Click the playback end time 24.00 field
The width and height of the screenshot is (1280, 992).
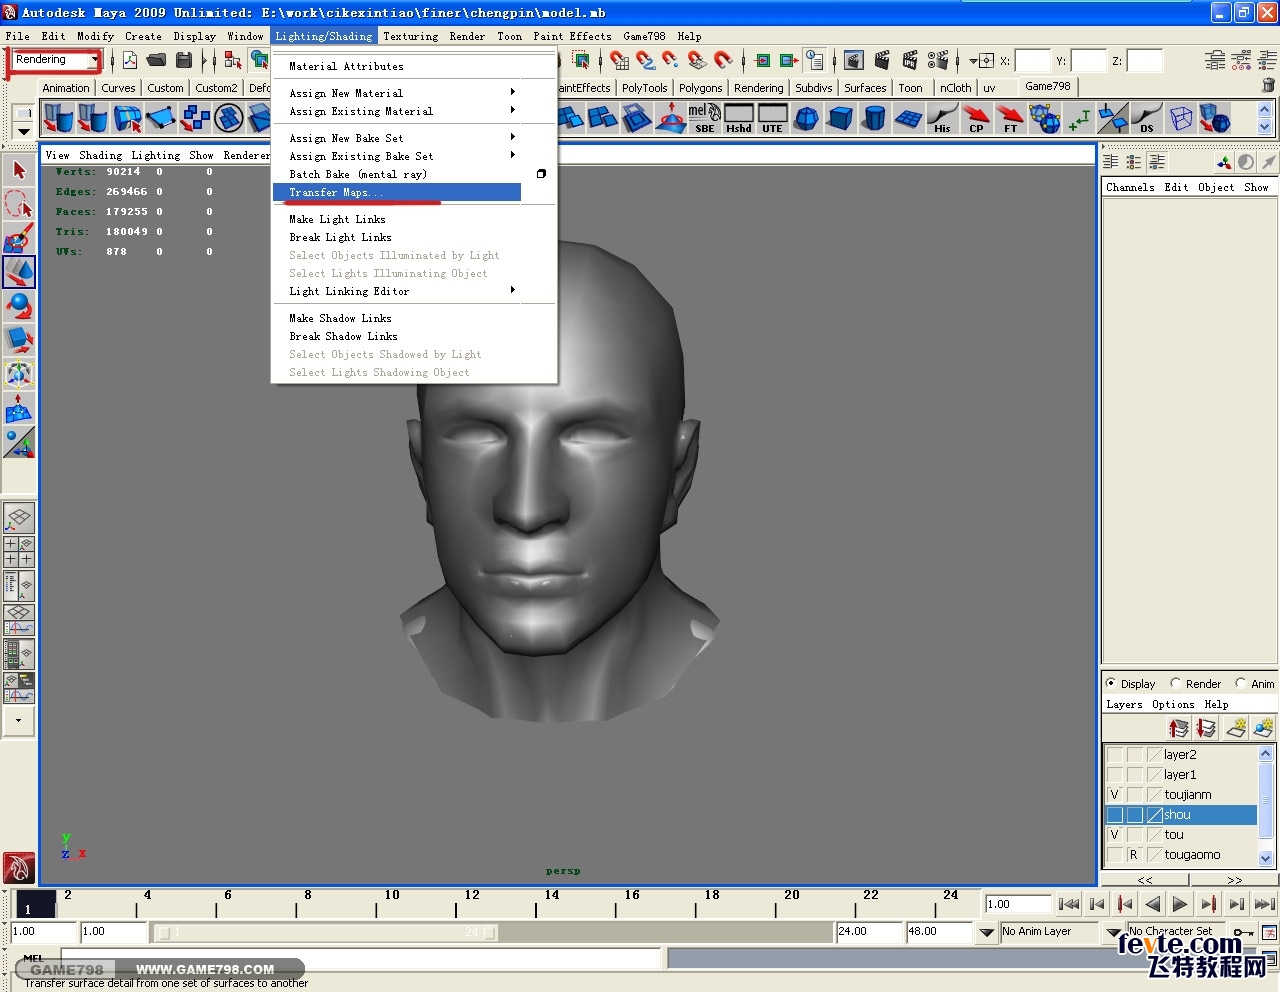(x=868, y=932)
